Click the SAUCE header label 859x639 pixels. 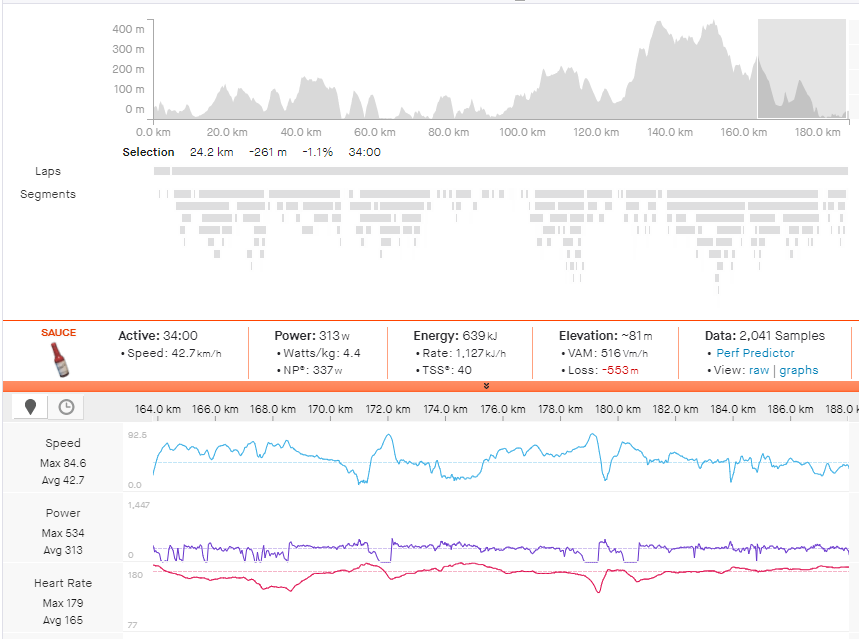[x=57, y=333]
